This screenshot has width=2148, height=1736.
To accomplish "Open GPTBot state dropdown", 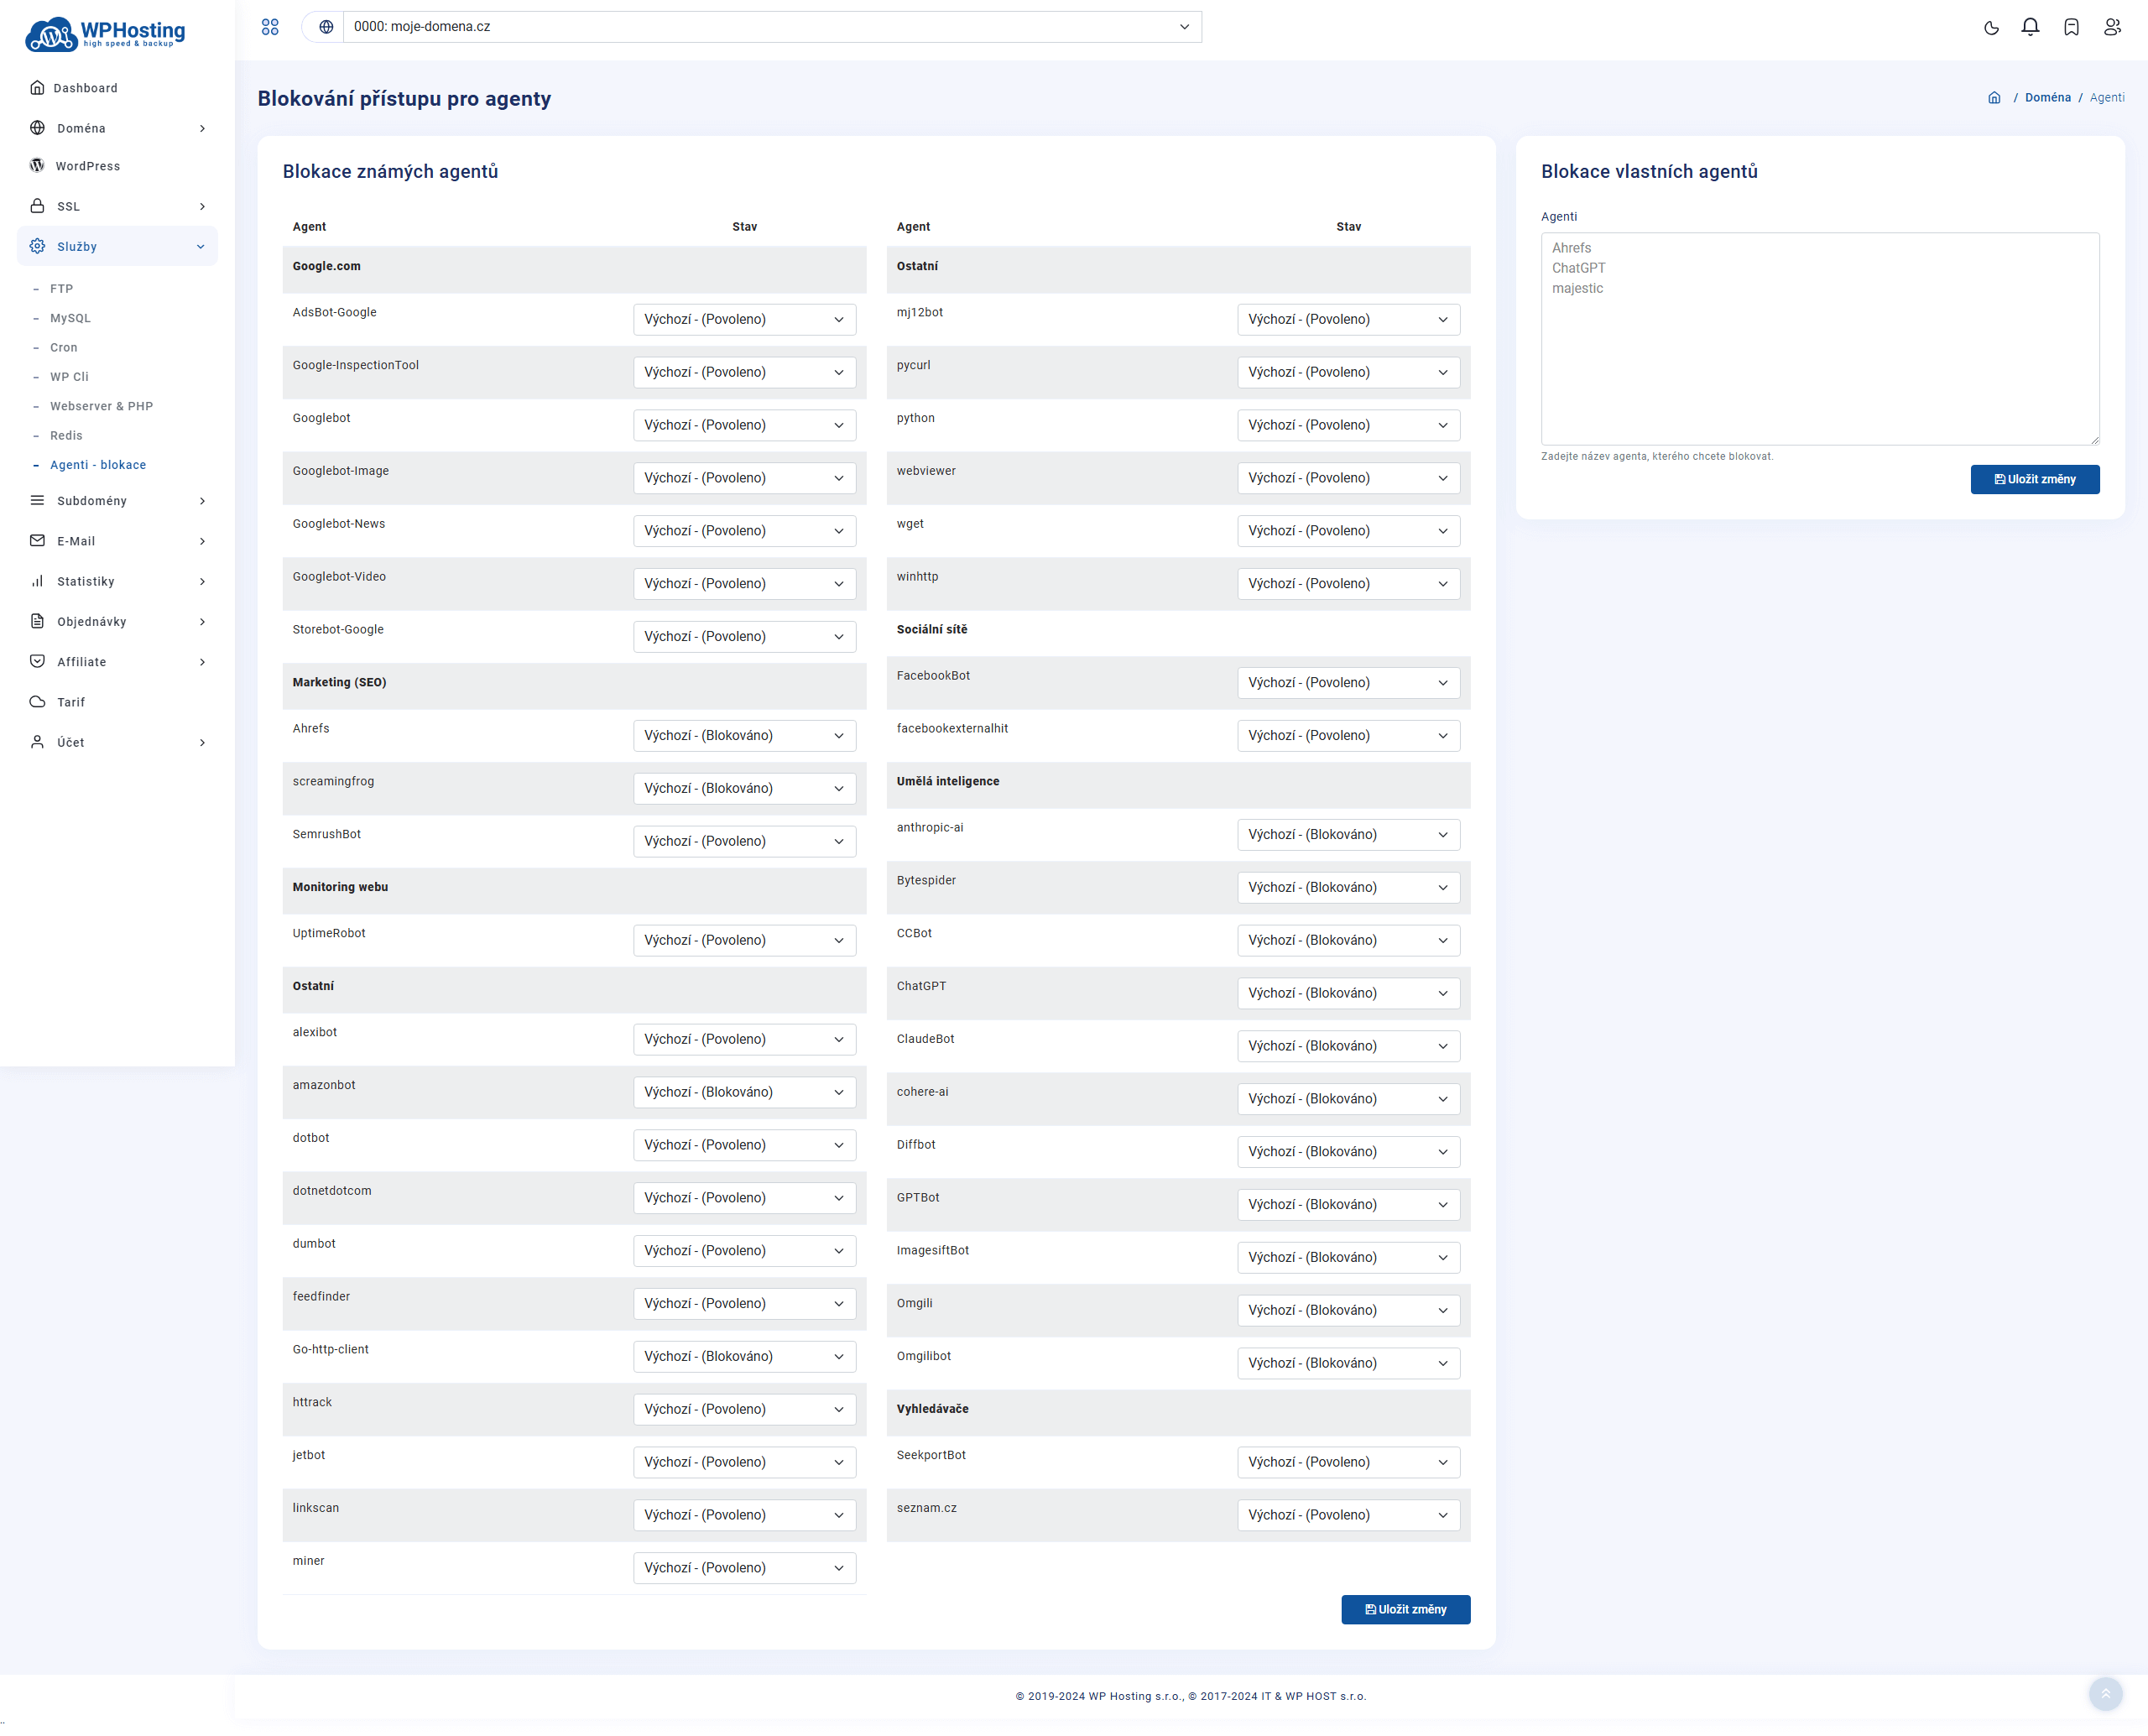I will pos(1348,1204).
